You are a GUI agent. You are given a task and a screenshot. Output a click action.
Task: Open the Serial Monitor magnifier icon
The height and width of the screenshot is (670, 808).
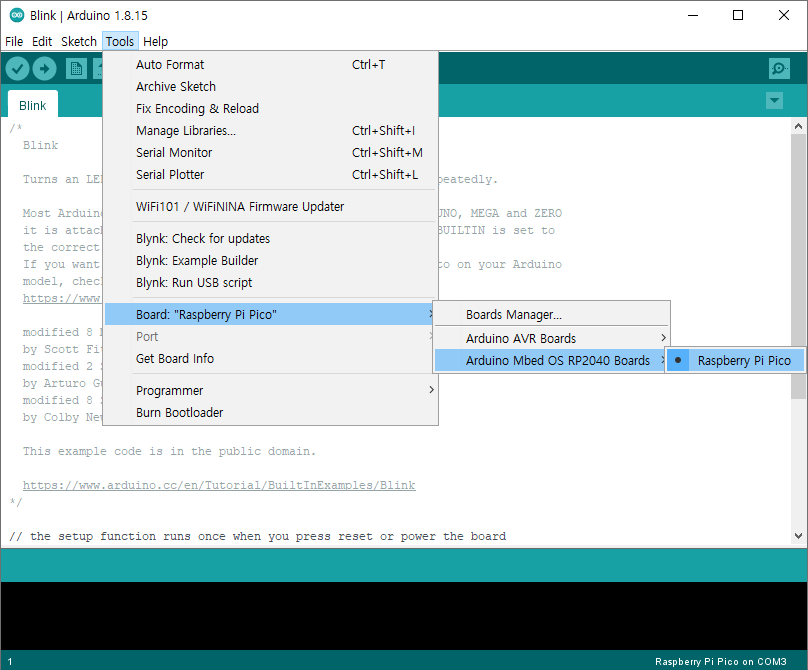click(x=779, y=69)
